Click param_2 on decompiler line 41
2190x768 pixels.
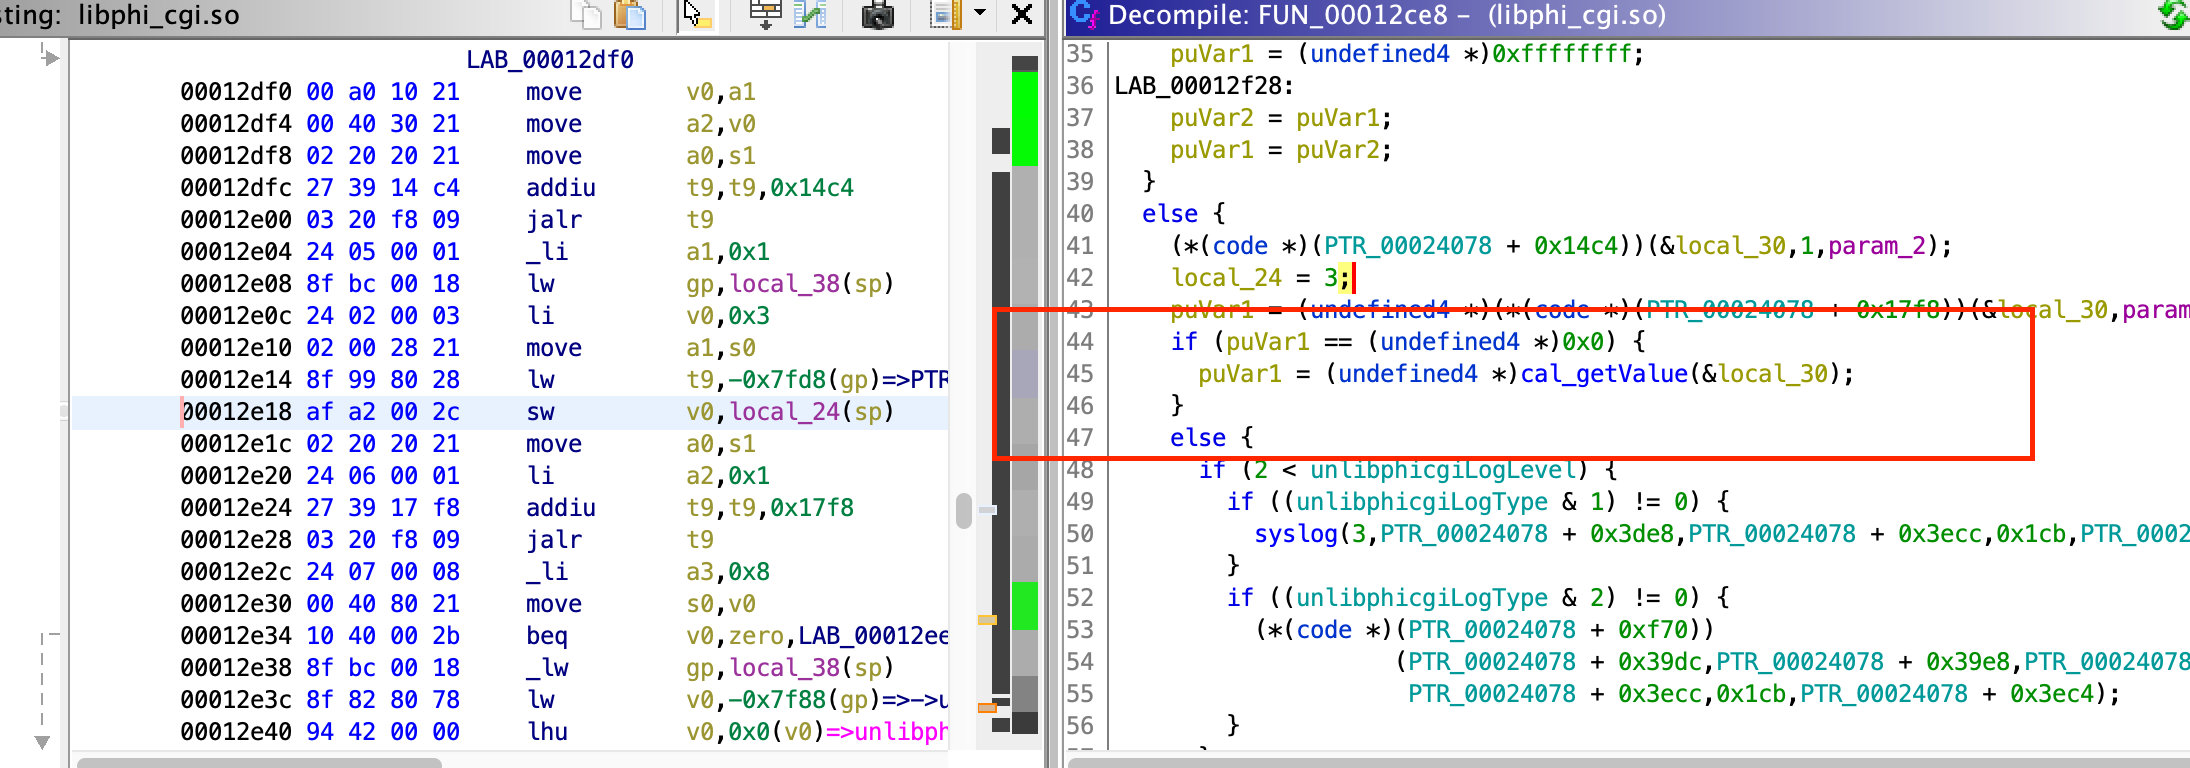point(1876,246)
